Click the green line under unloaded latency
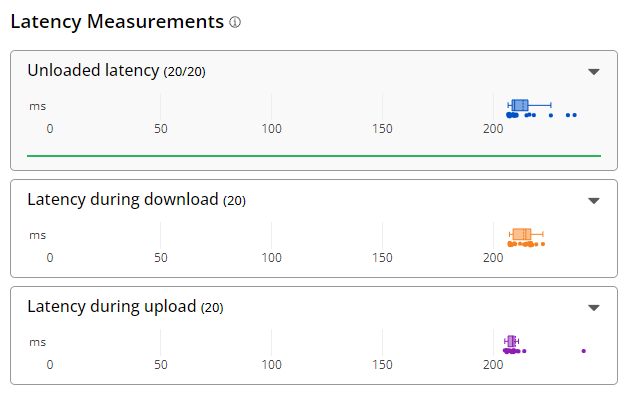 (314, 156)
